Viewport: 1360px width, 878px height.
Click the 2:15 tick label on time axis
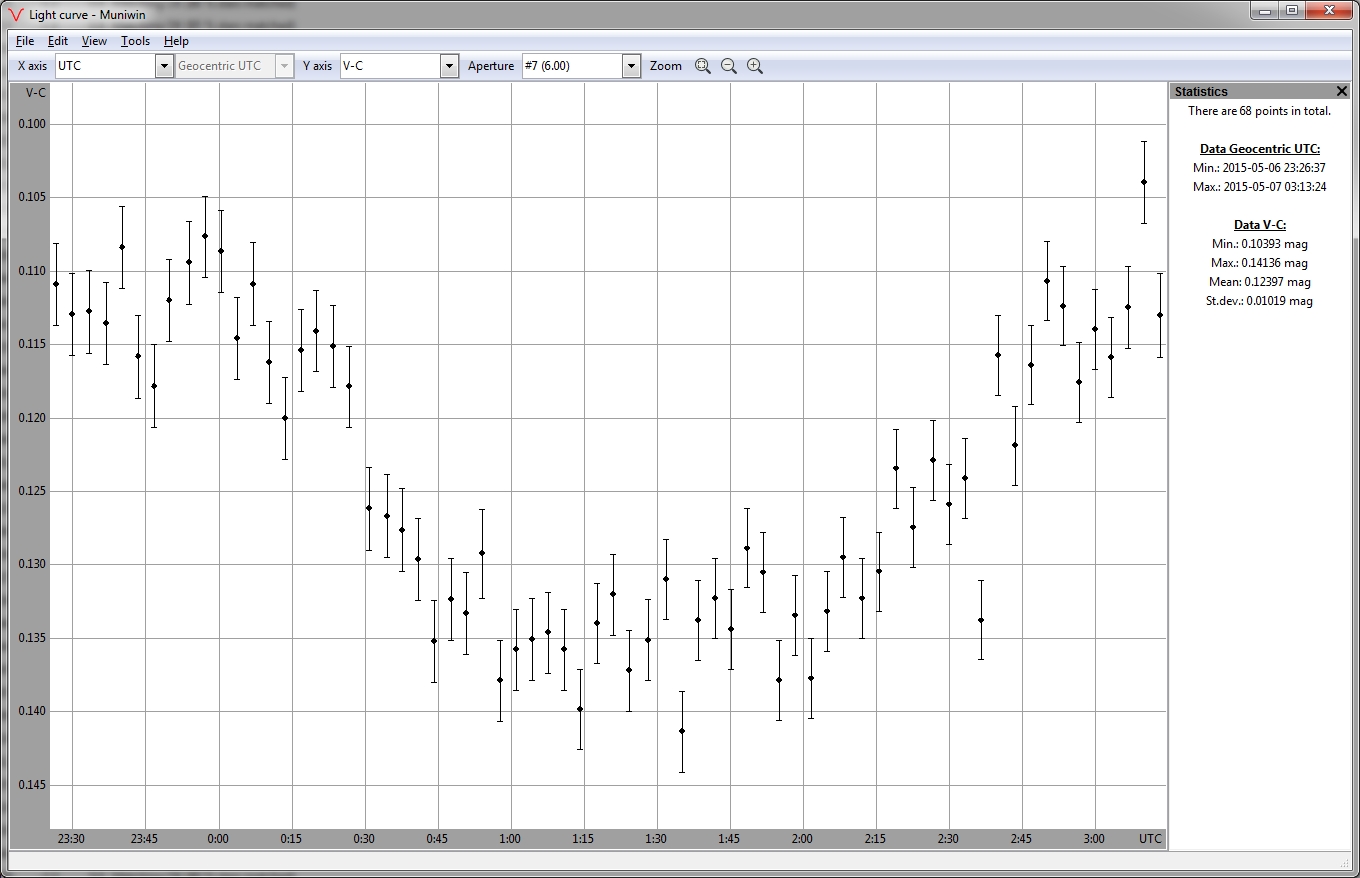point(875,839)
